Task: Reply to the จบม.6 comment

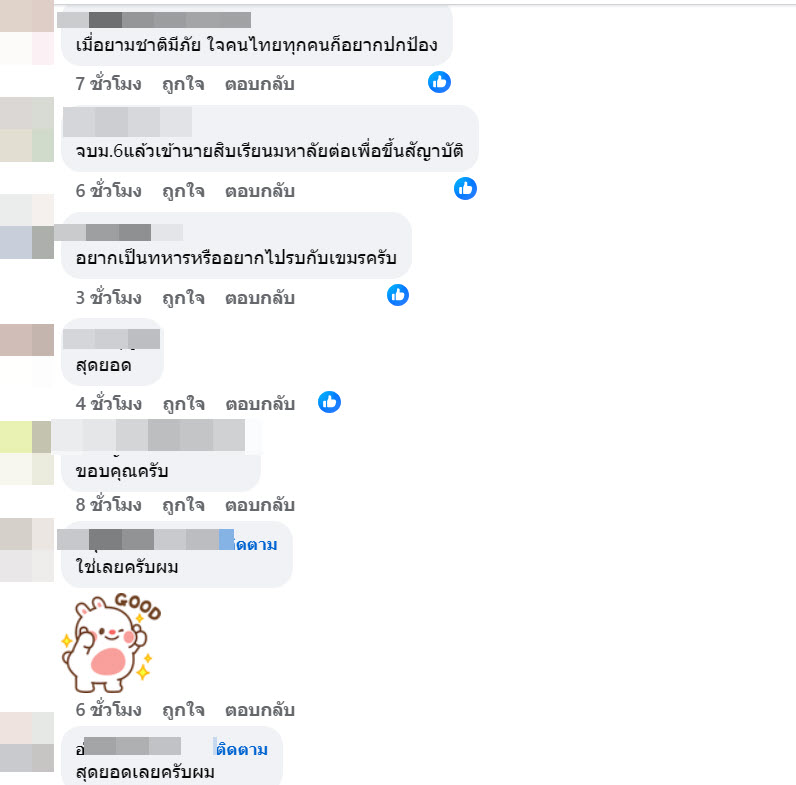Action: click(x=259, y=191)
